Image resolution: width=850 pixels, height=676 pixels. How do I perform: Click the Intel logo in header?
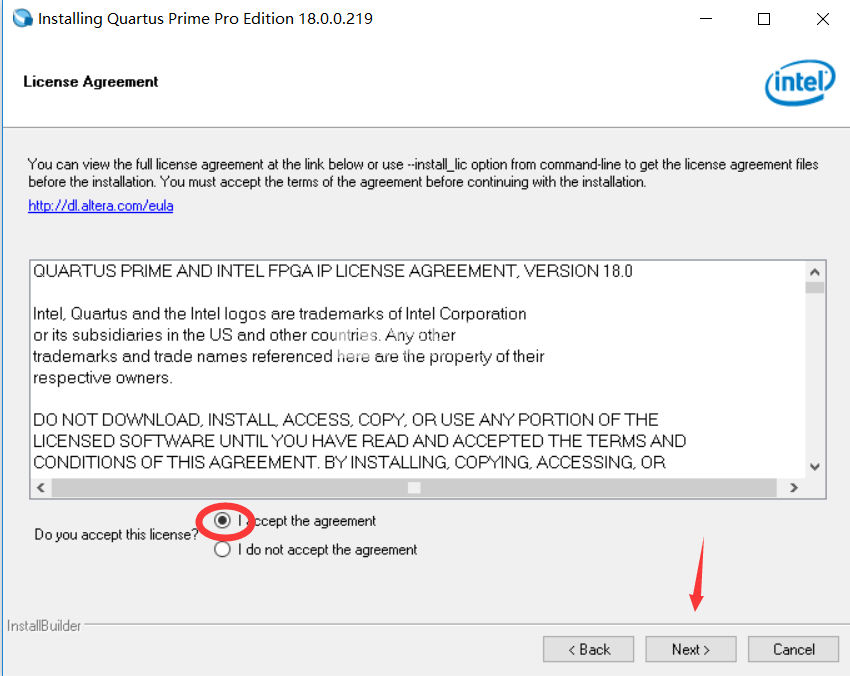(800, 82)
